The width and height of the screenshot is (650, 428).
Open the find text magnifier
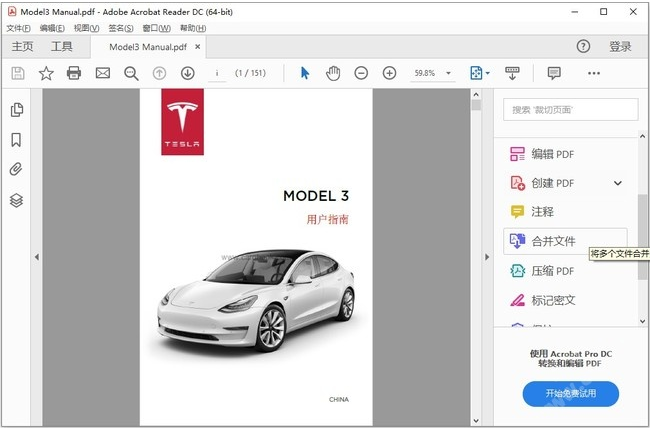[131, 73]
